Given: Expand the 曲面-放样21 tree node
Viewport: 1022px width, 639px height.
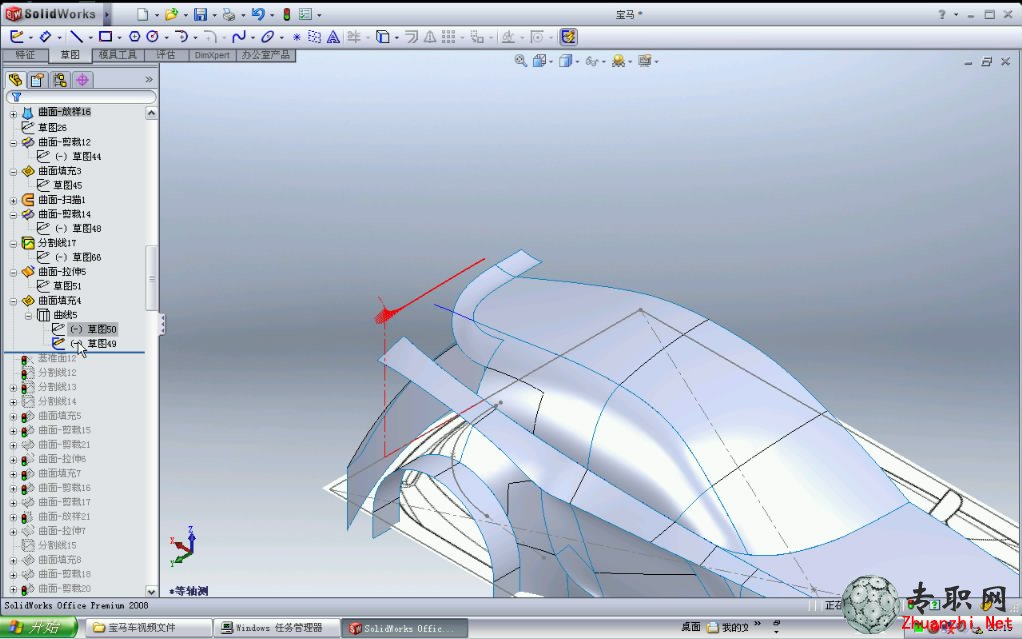Looking at the screenshot, I should click(x=14, y=517).
